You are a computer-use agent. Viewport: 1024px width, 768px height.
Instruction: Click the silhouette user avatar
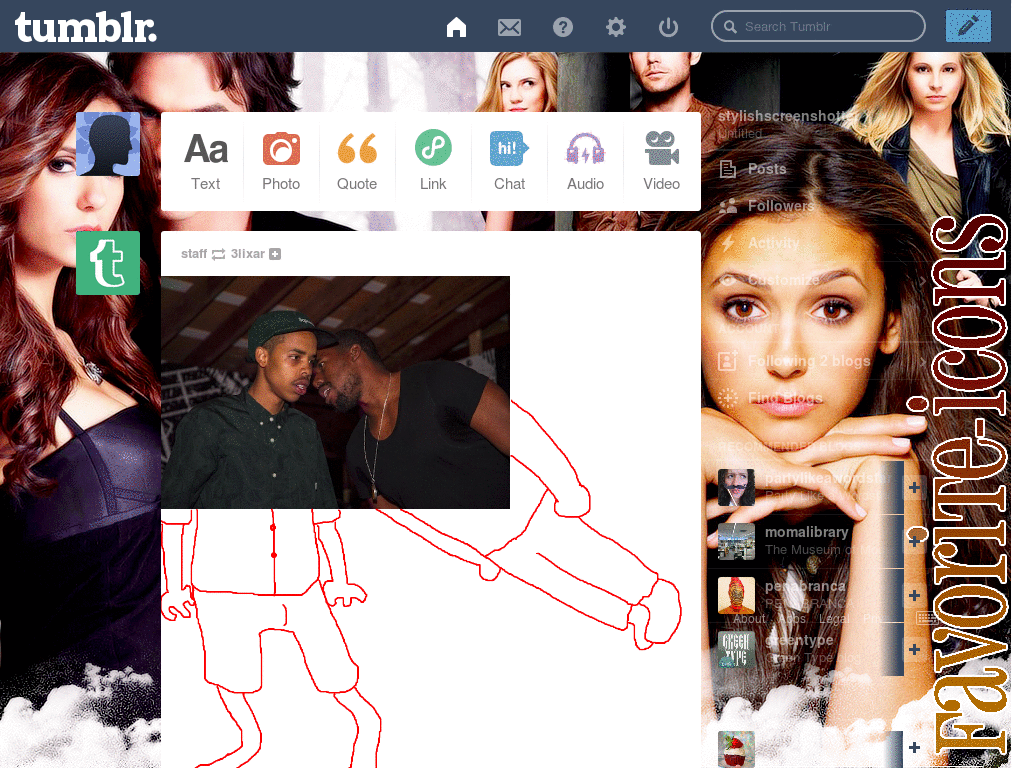click(108, 144)
